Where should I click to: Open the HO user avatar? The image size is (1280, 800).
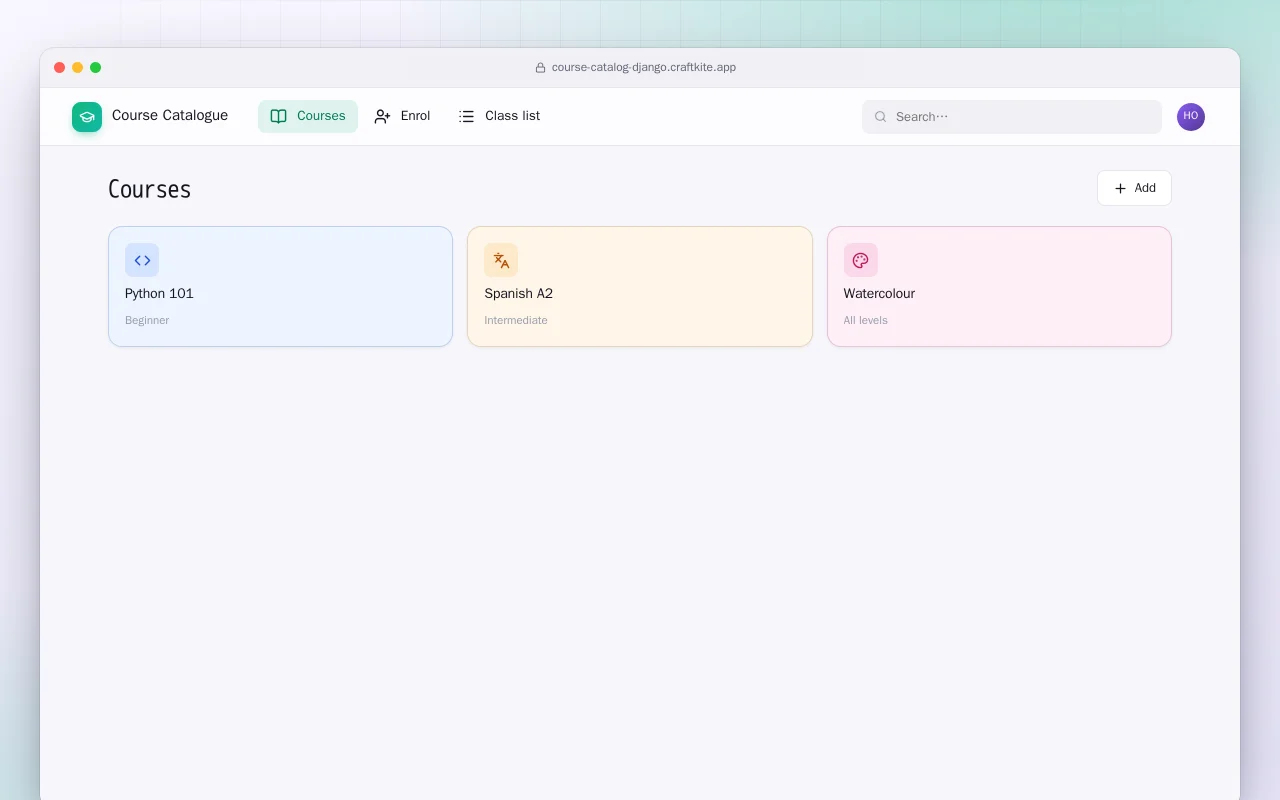coord(1191,117)
